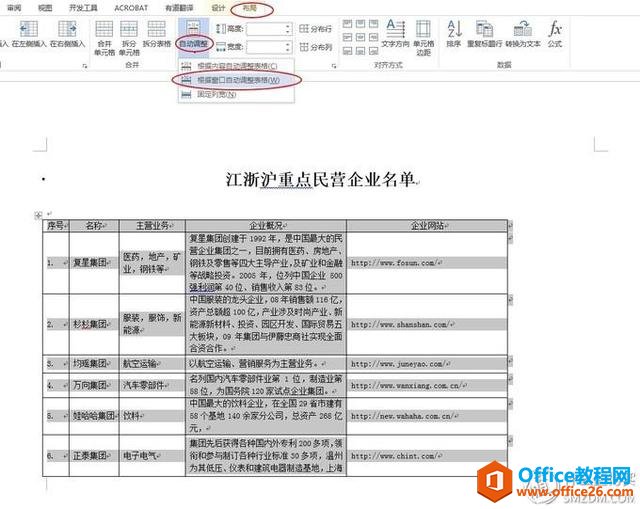Align cell text top right
Viewport: 640px width, 509px height.
(x=373, y=24)
